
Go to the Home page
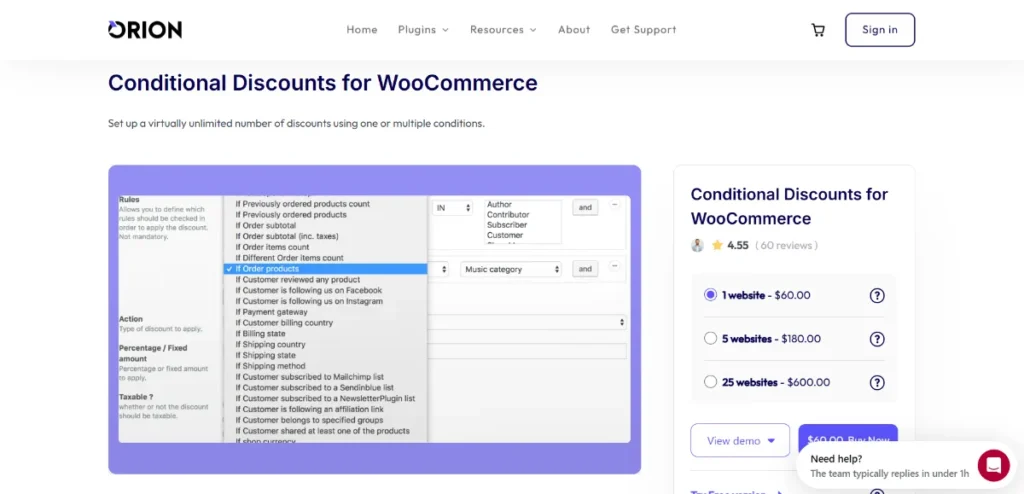click(x=362, y=30)
